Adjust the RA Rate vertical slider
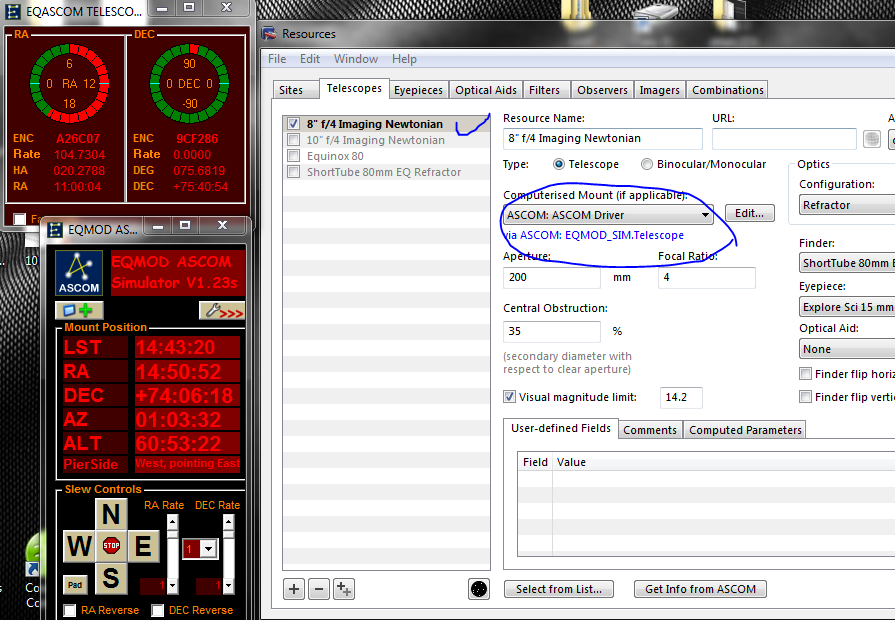Image resolution: width=895 pixels, height=620 pixels. (172, 554)
